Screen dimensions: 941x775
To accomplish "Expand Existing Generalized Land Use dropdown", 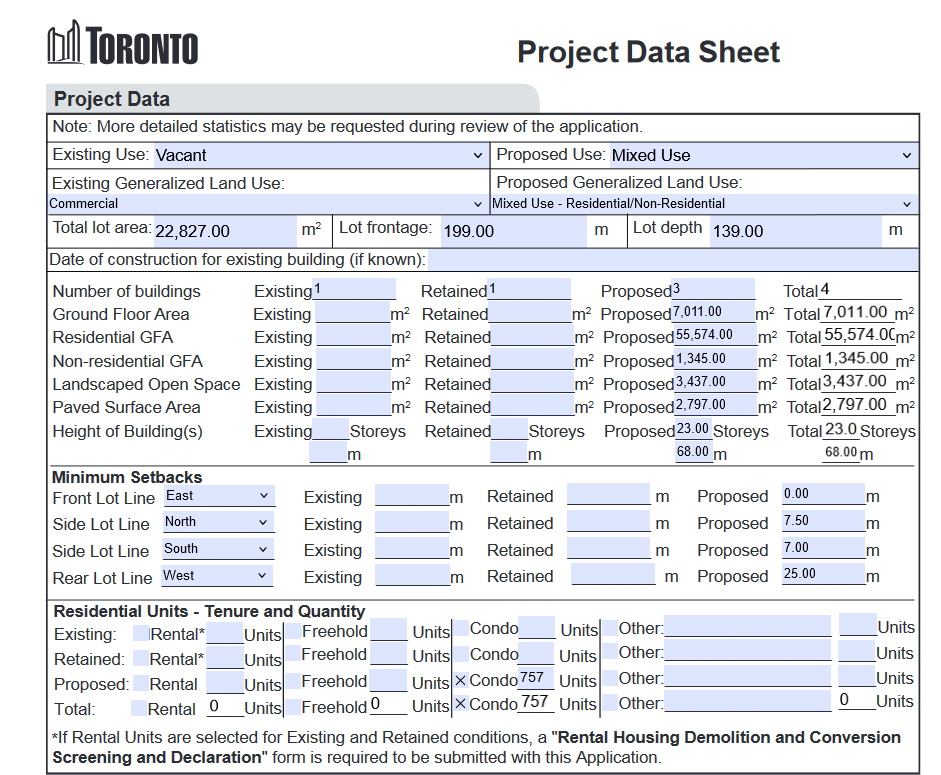I will tap(267, 204).
